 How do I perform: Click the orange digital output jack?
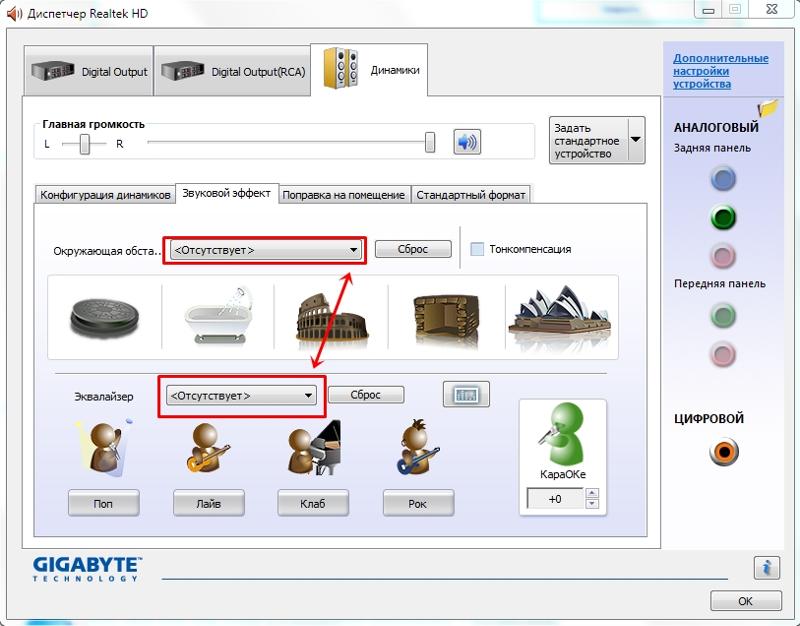(x=723, y=452)
